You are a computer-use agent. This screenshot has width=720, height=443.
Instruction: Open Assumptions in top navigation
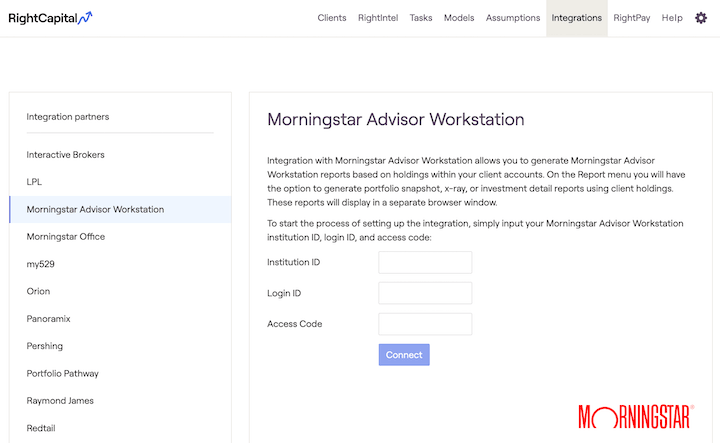point(513,18)
